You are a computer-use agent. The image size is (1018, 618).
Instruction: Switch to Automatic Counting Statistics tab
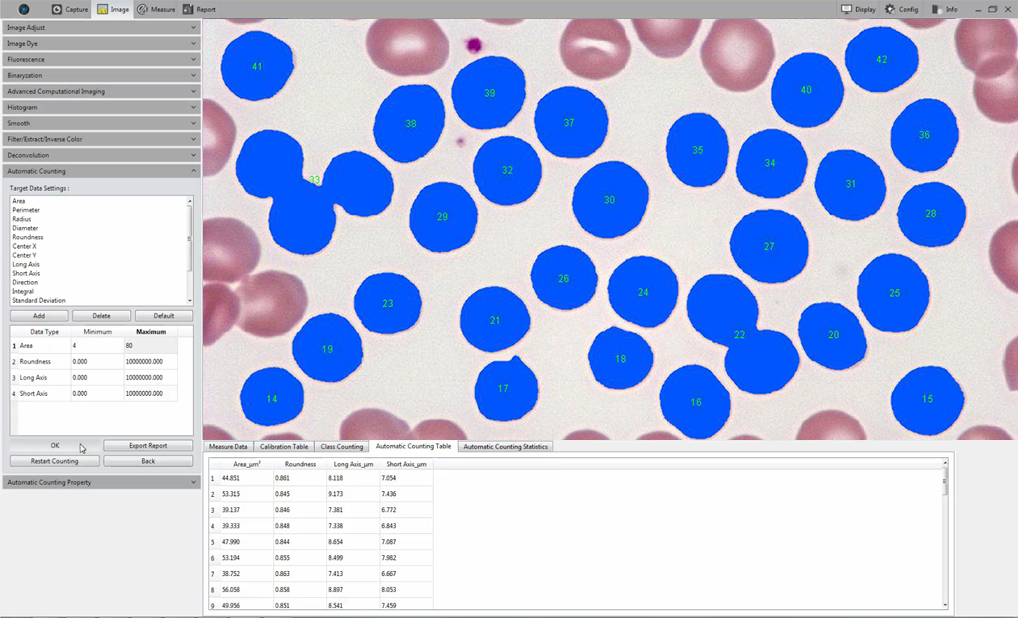click(x=505, y=447)
